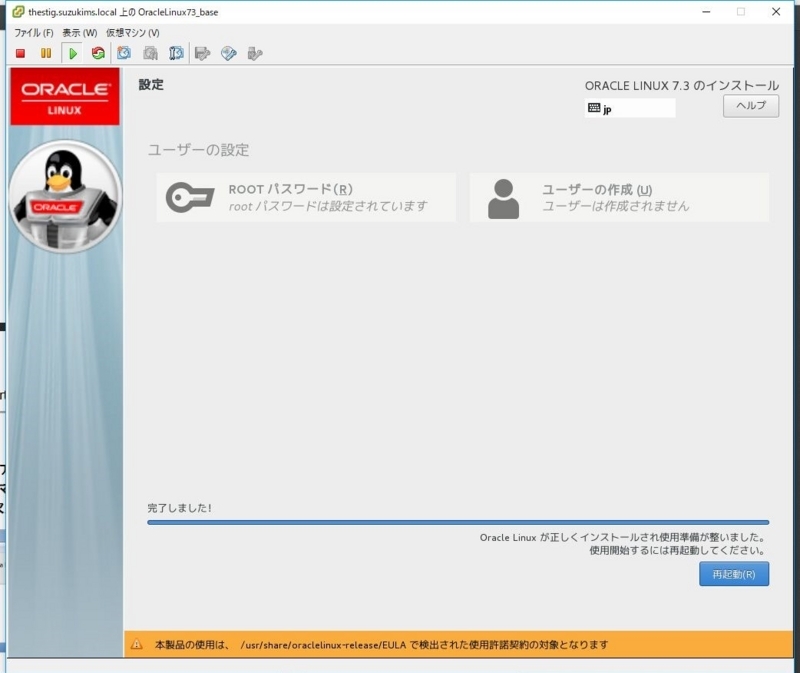Close the OracleLinux73_base console window
The height and width of the screenshot is (673, 800).
coord(776,12)
